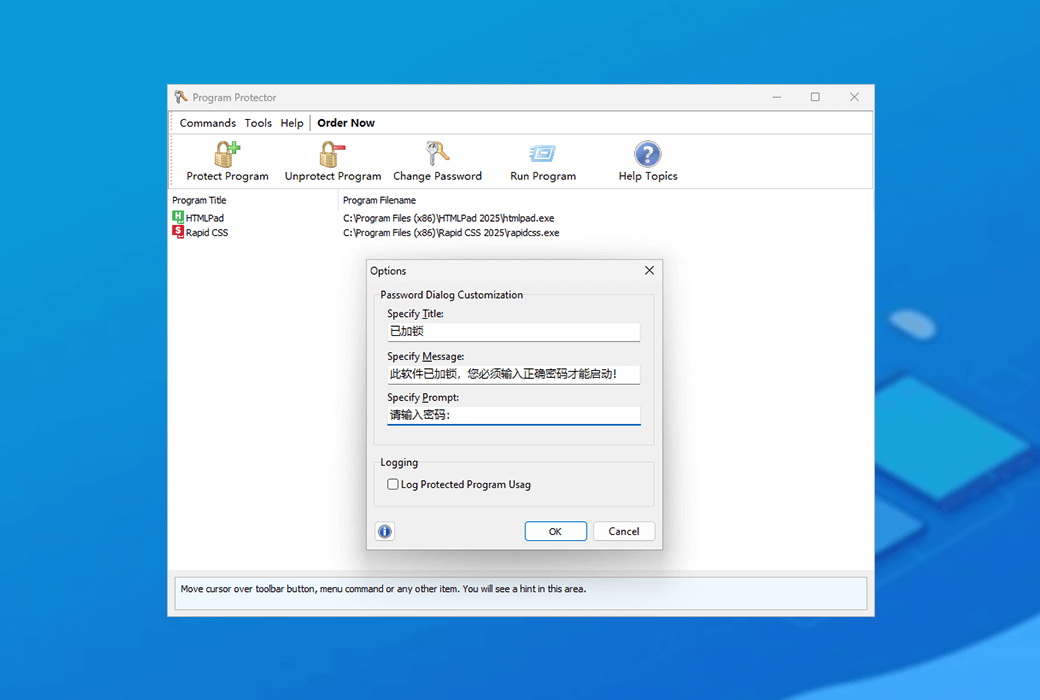The height and width of the screenshot is (700, 1040).
Task: Open Help Topics question mark icon
Action: [647, 154]
